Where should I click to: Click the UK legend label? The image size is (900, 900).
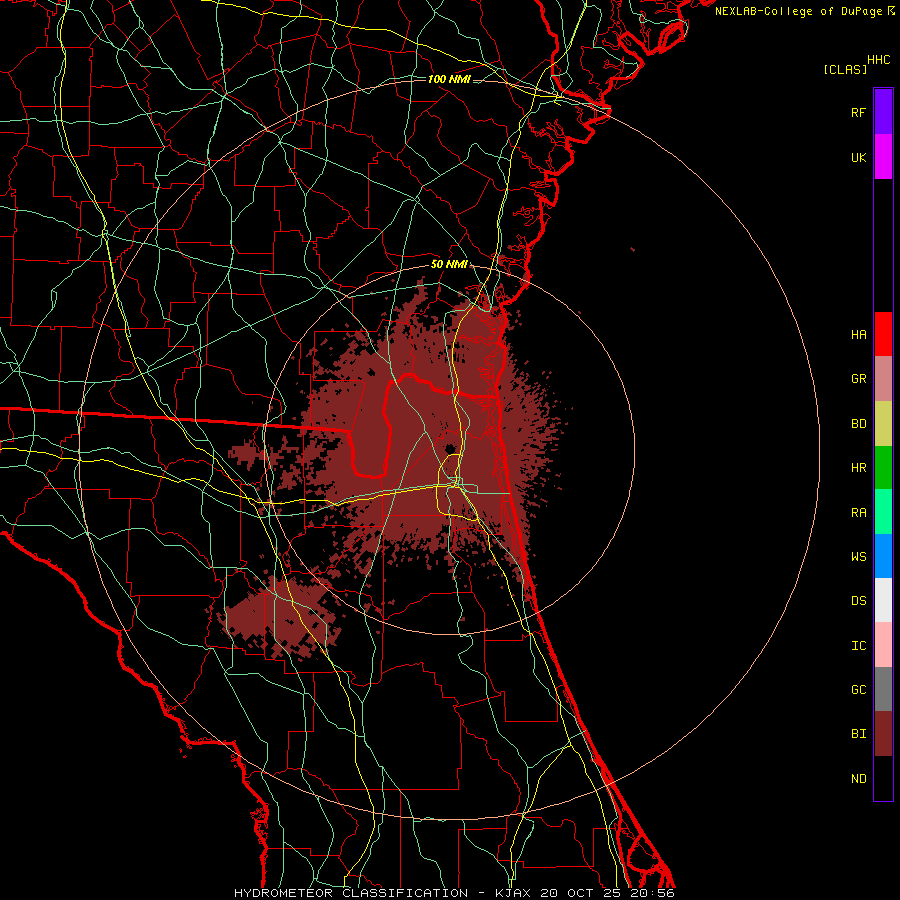point(858,157)
